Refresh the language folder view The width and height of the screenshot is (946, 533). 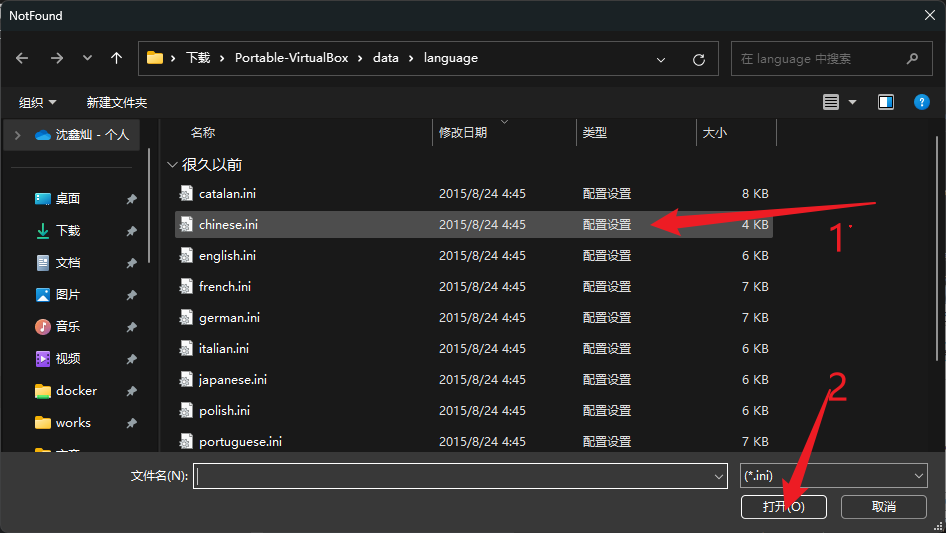point(699,59)
